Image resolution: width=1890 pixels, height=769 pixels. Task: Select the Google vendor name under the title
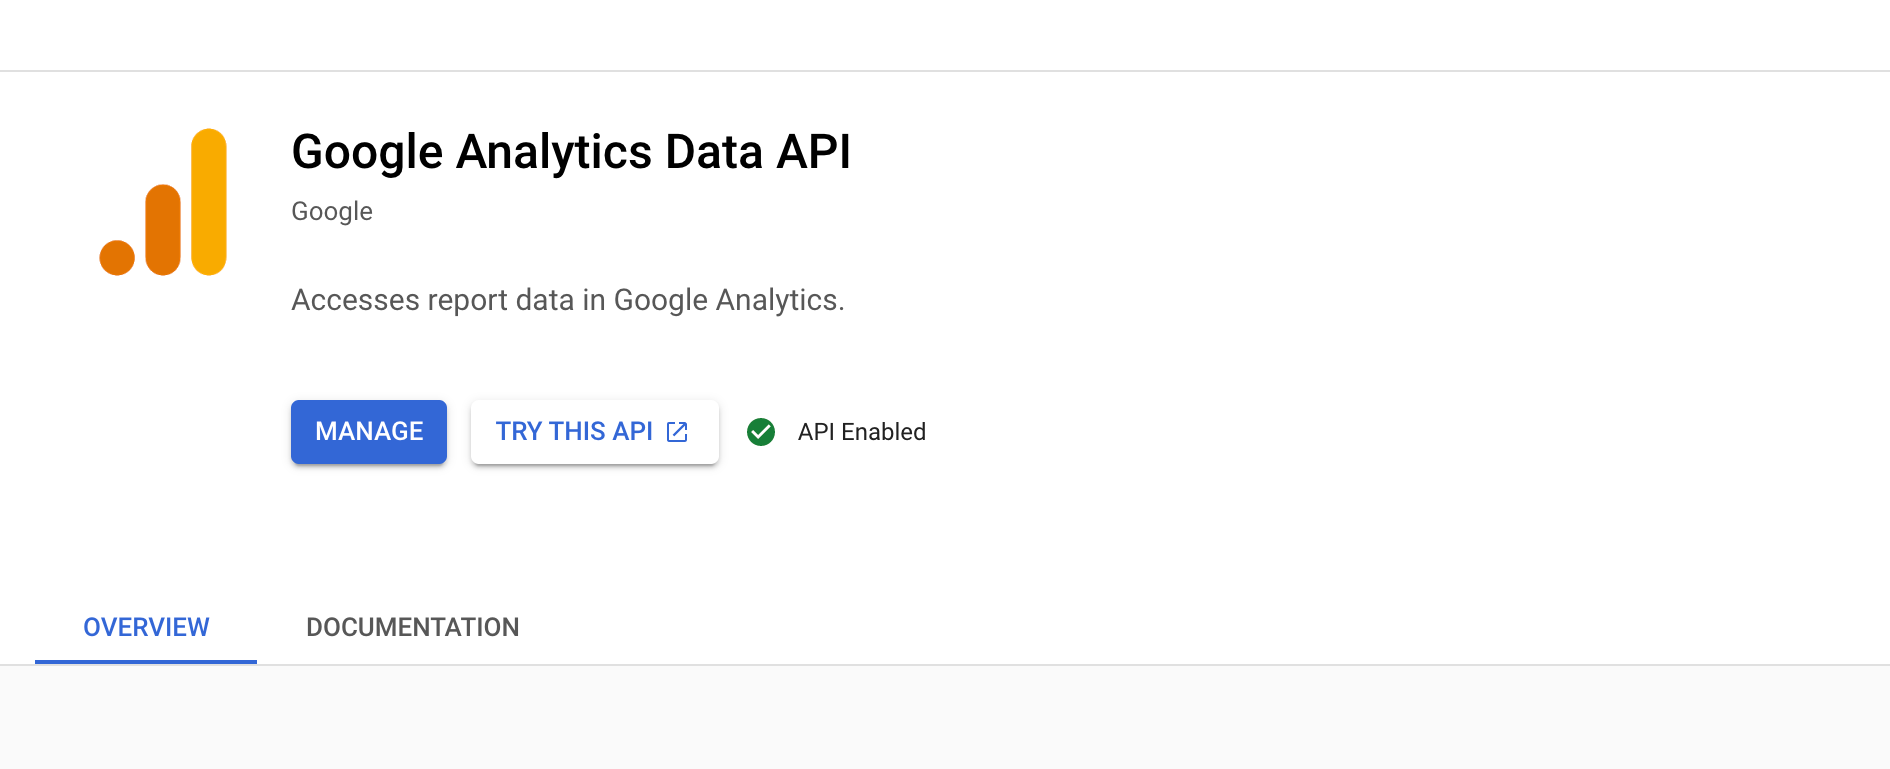332,212
